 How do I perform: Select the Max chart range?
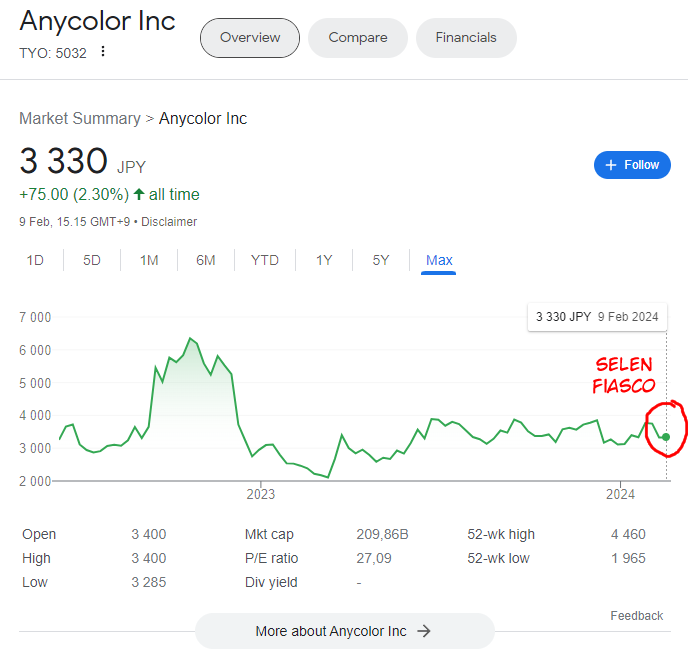[439, 260]
